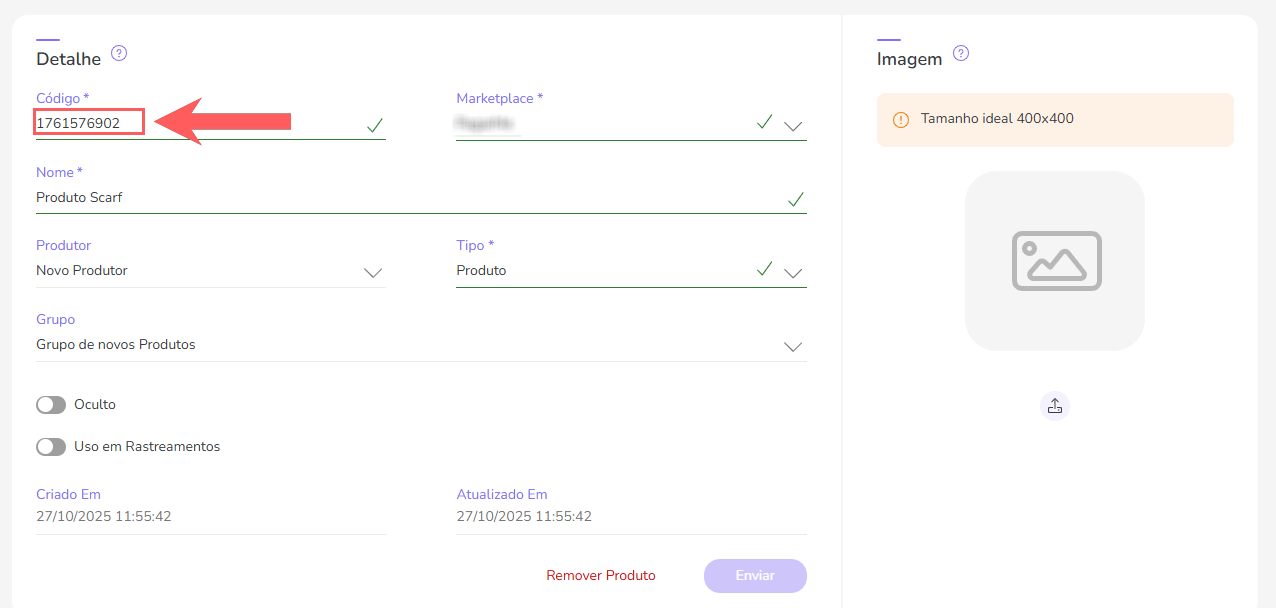Focus the Nome field with Produto Scarf
Viewport: 1276px width, 608px height.
point(400,198)
